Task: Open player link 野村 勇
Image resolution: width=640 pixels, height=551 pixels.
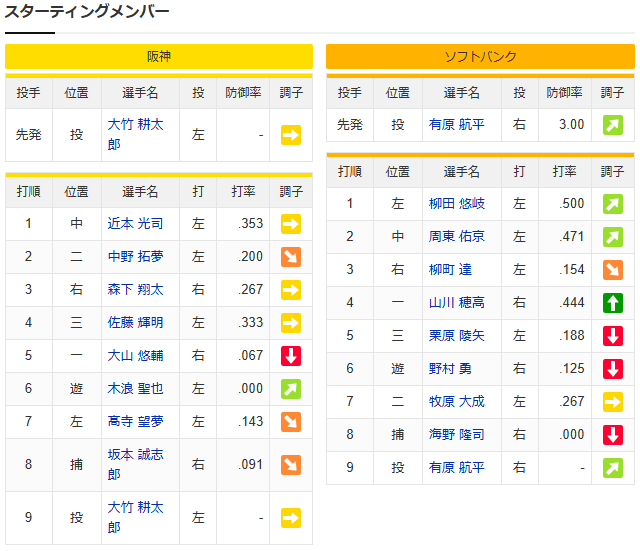Action: pyautogui.click(x=450, y=369)
